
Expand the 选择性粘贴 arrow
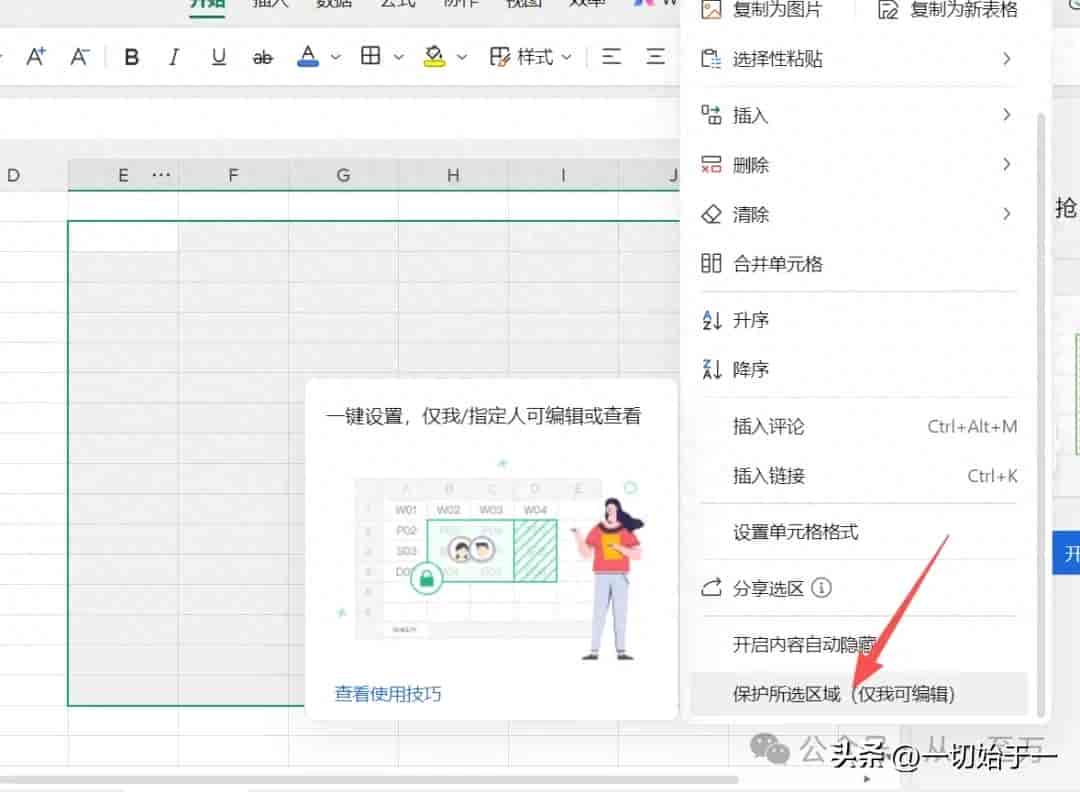[1007, 59]
